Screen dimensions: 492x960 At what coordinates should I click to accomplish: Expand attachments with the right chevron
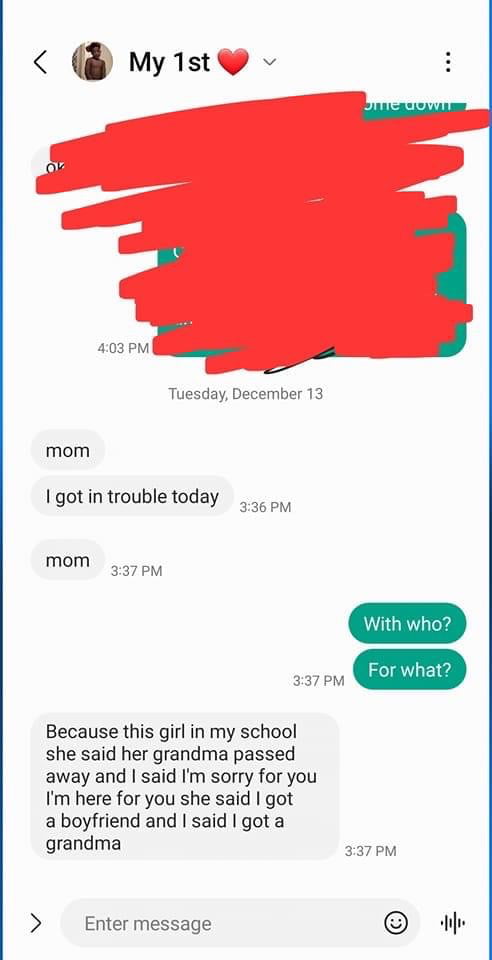pos(36,923)
